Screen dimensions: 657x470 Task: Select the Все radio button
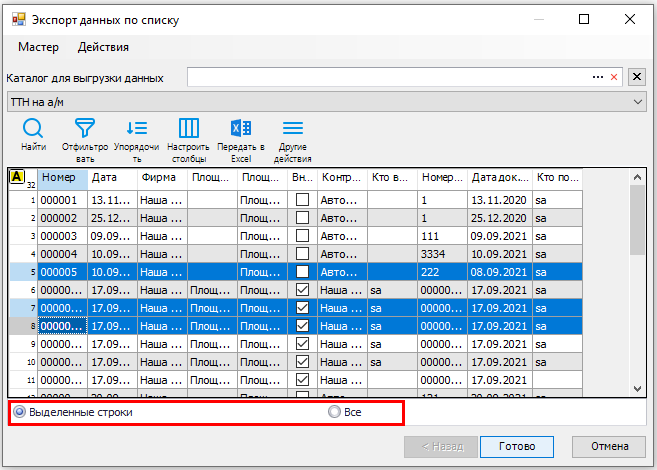(x=335, y=412)
